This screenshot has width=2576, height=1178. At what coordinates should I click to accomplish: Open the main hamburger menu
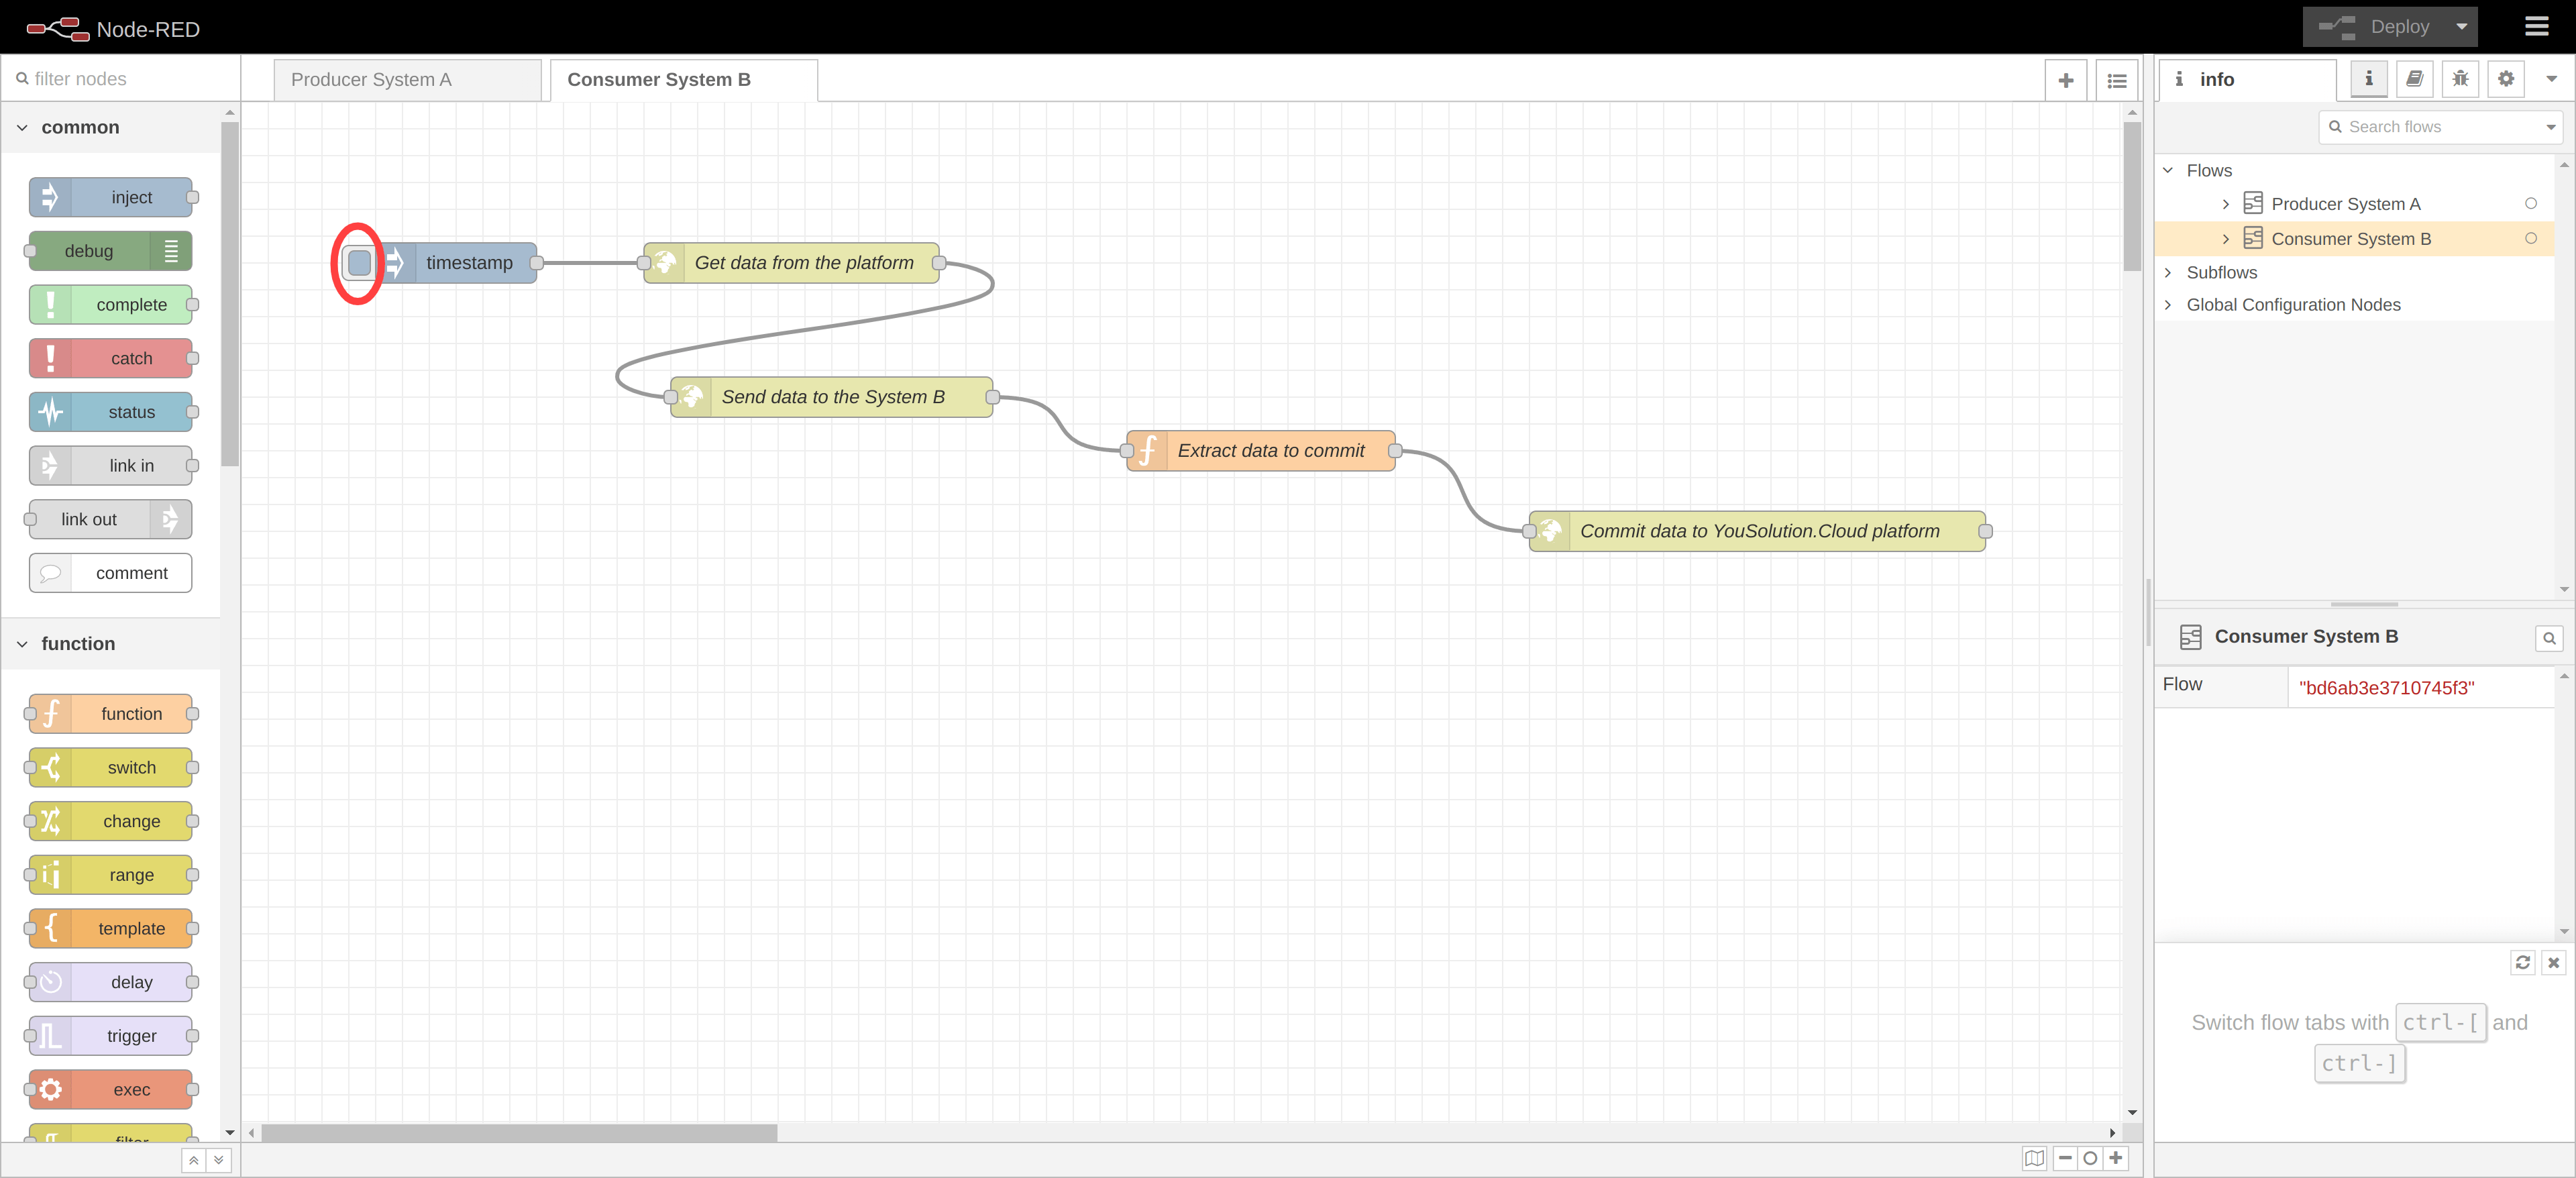2536,27
